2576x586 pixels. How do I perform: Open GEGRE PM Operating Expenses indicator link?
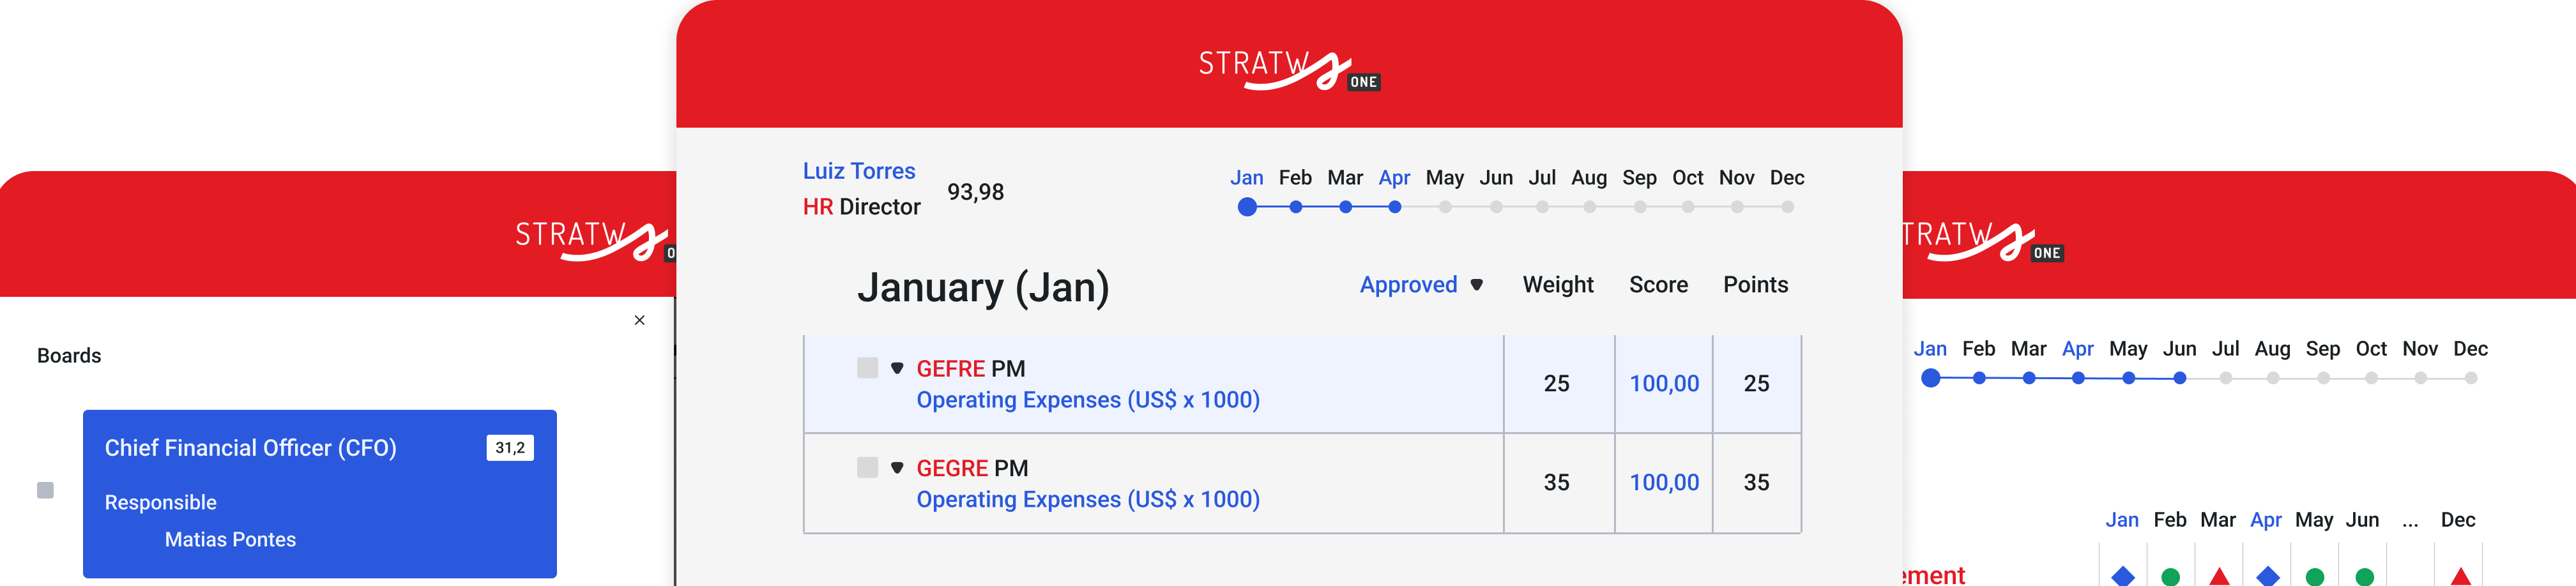coord(1087,499)
